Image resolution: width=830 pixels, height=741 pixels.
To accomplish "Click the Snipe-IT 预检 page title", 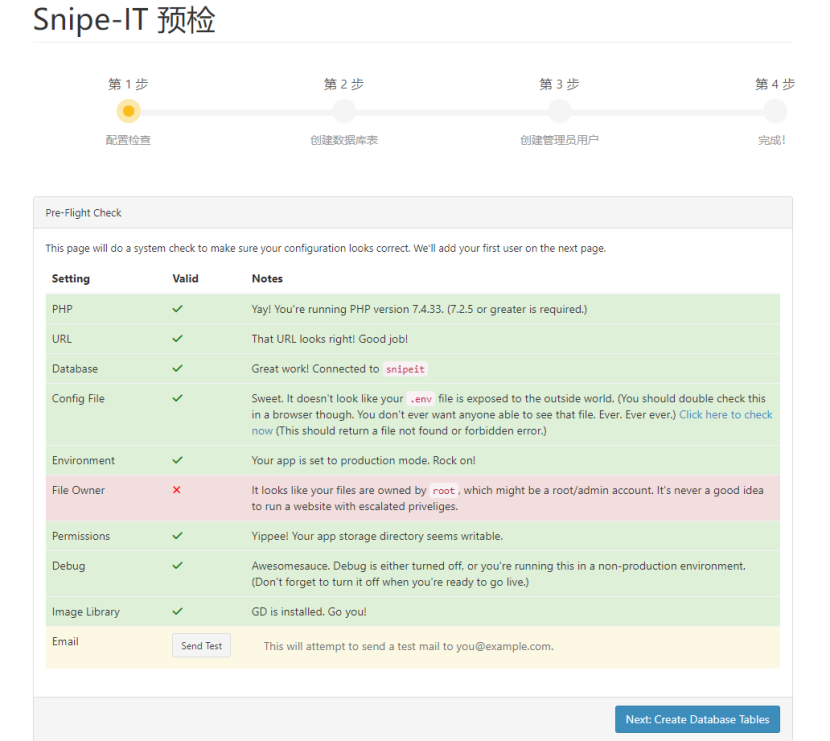I will pyautogui.click(x=124, y=20).
